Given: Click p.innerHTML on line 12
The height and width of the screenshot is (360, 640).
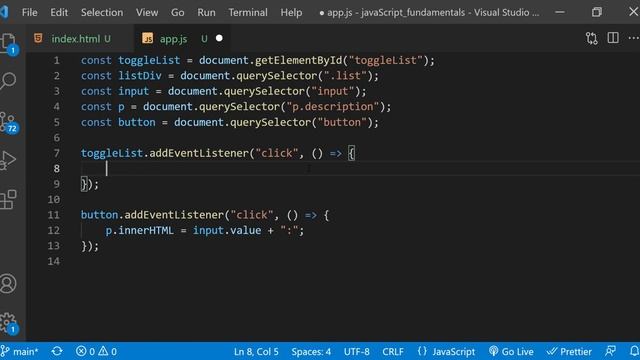Looking at the screenshot, I should click(140, 231).
